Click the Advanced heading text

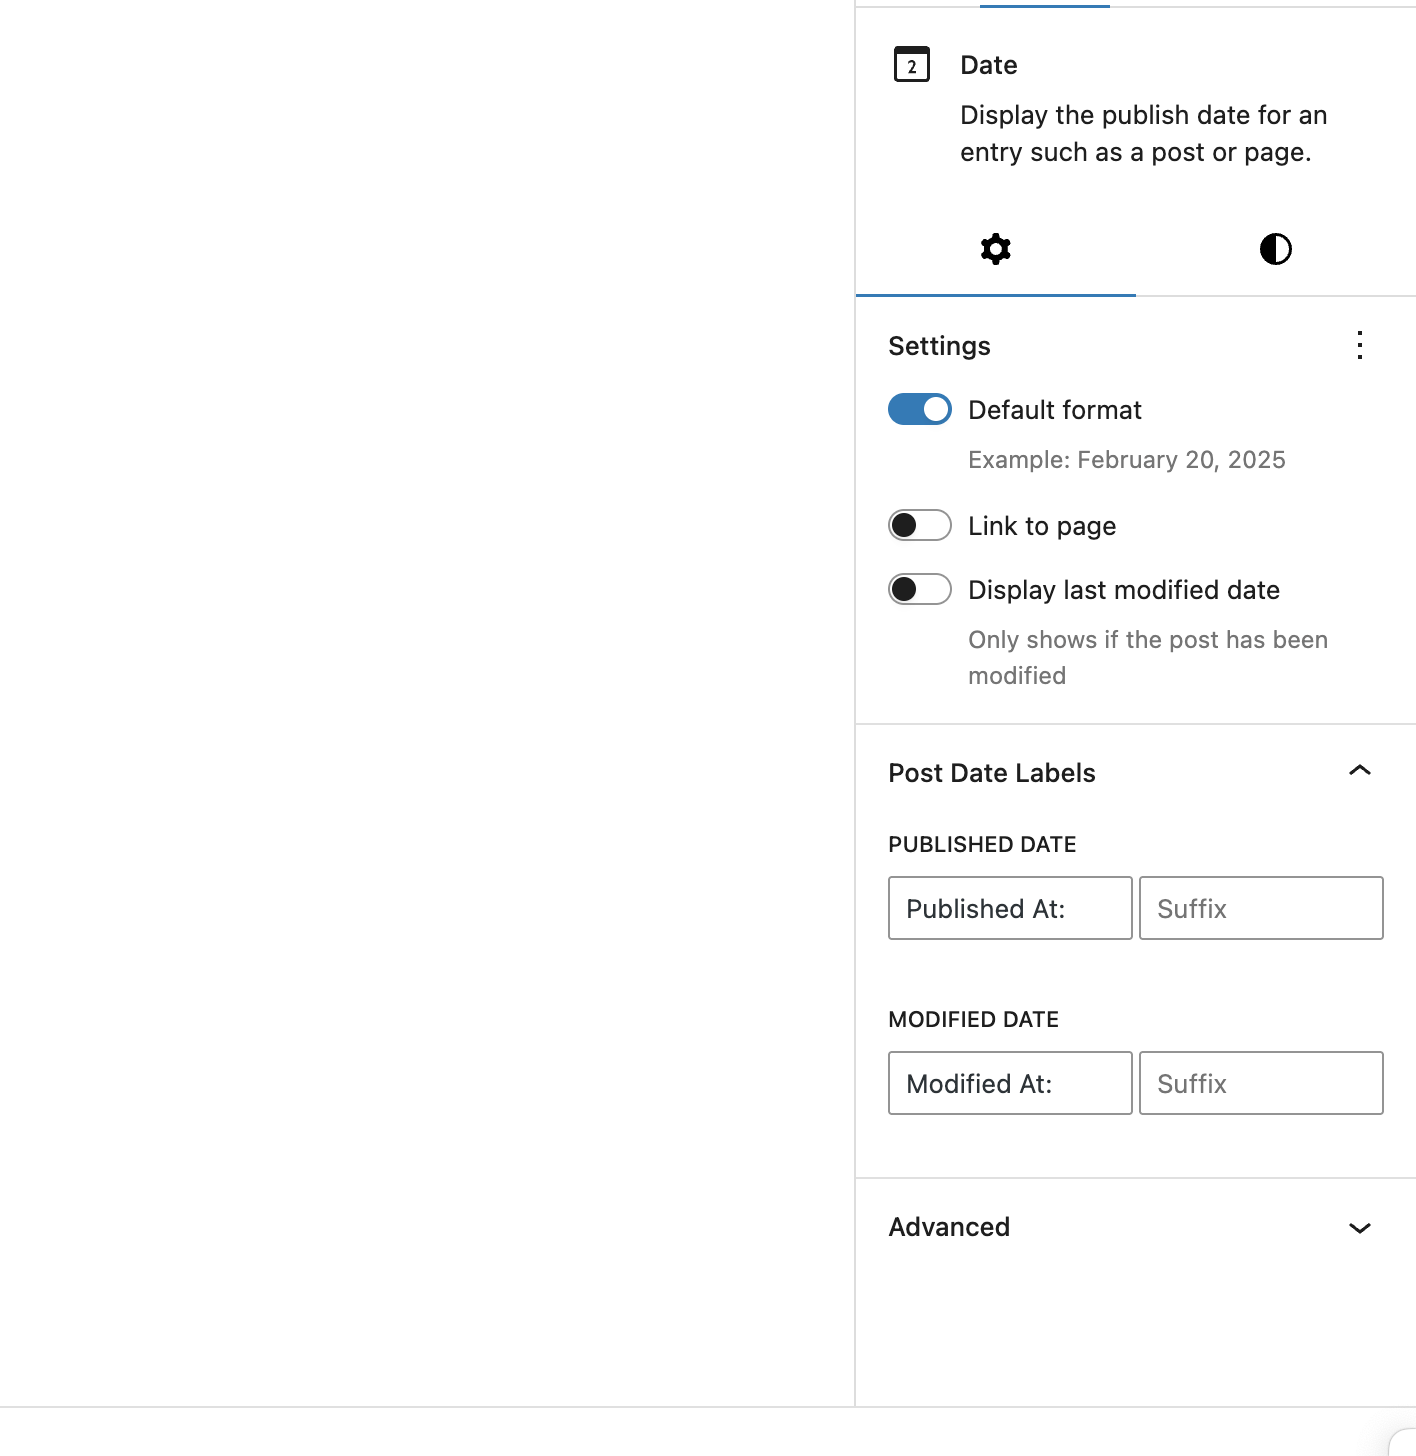949,1227
